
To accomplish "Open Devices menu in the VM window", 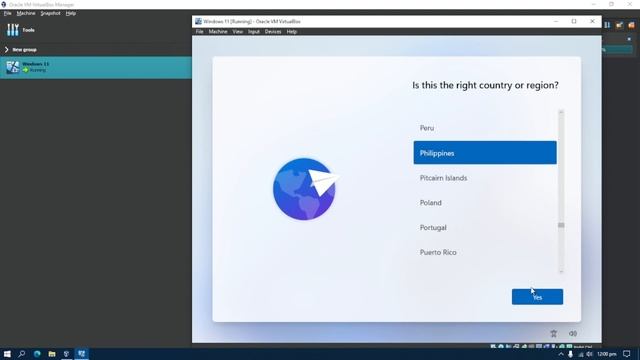I will tap(273, 31).
